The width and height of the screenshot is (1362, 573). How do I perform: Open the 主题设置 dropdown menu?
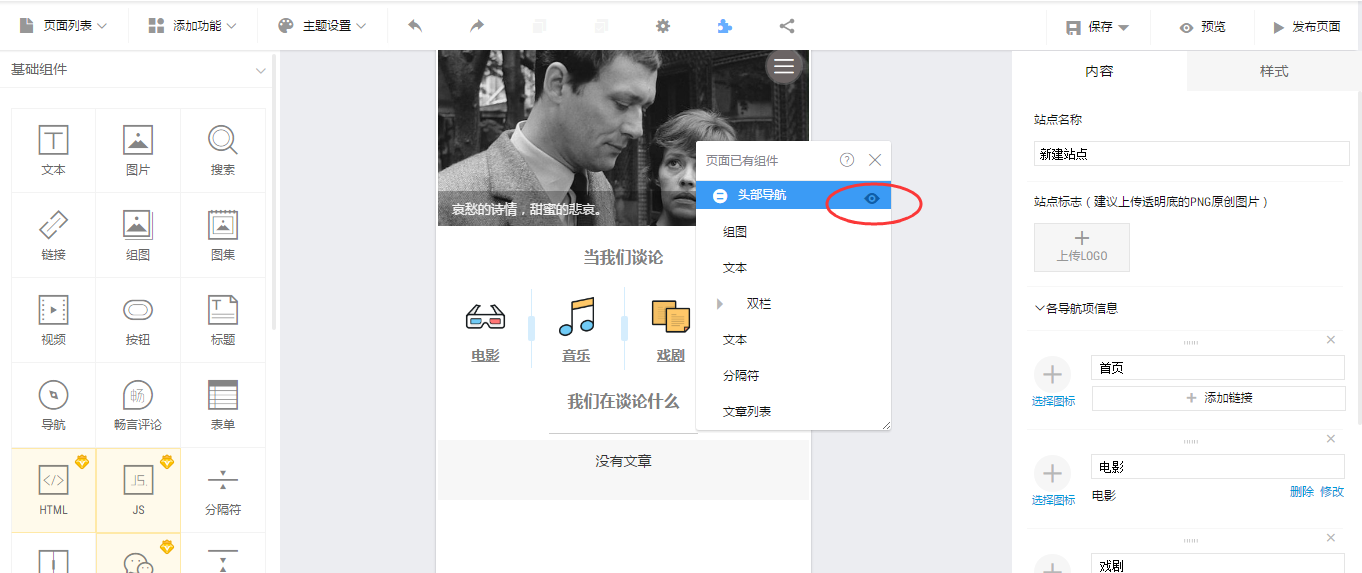(x=321, y=26)
